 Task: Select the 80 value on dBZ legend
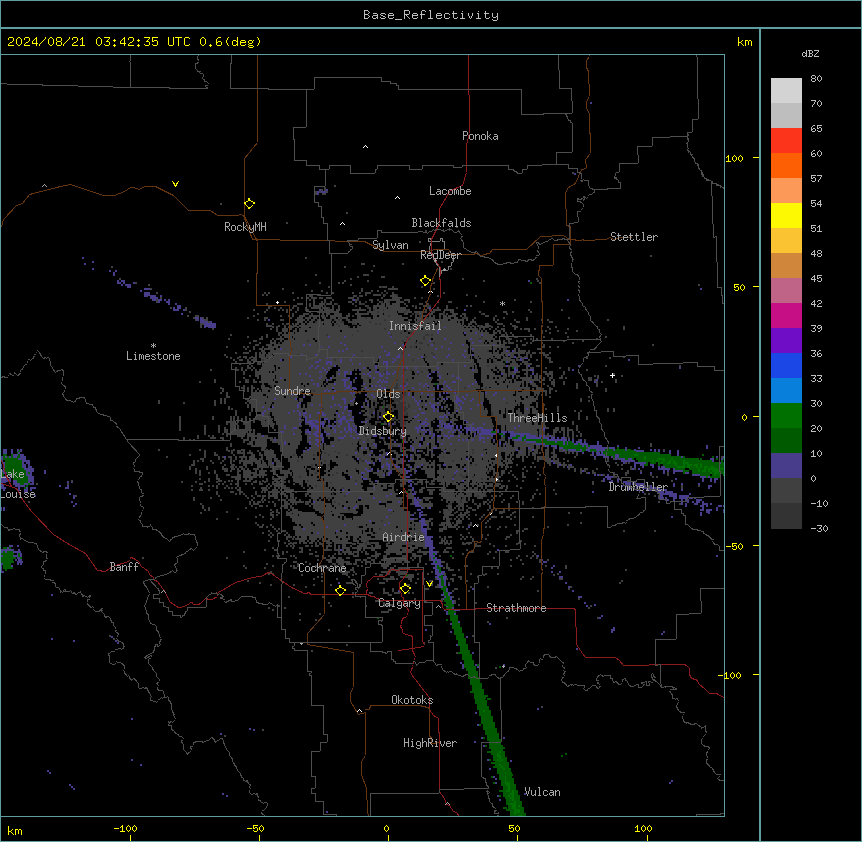point(816,79)
